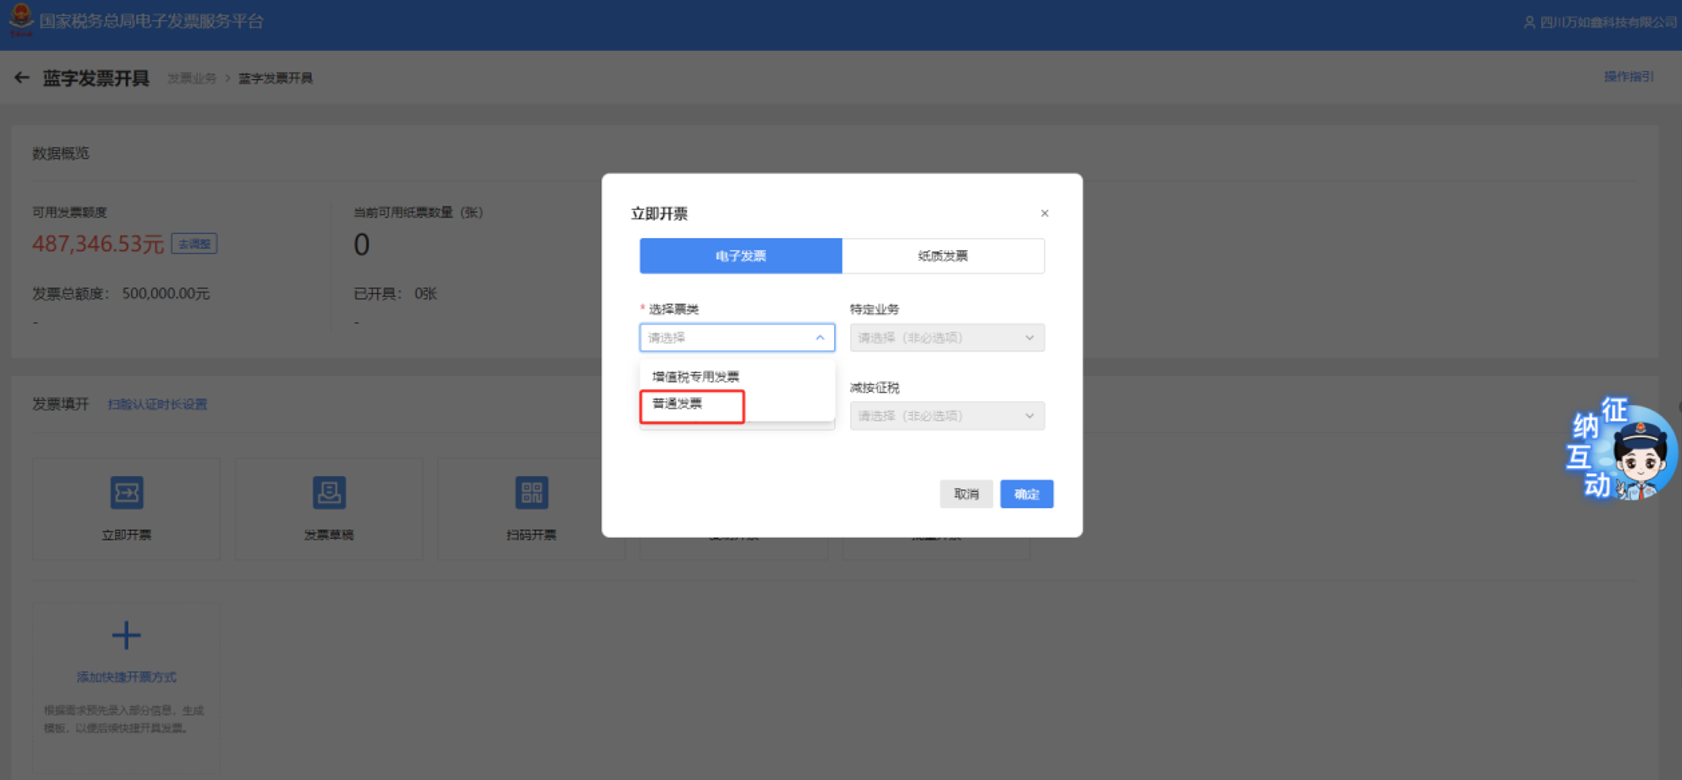Viewport: 1682px width, 780px height.
Task: Click 添加快捷开票方式 link
Action: pyautogui.click(x=126, y=677)
